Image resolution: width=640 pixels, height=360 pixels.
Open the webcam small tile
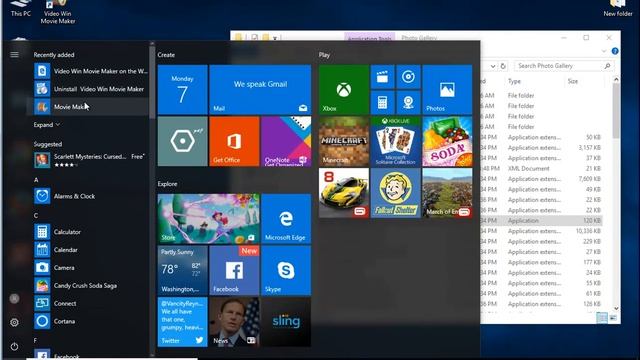(x=408, y=102)
